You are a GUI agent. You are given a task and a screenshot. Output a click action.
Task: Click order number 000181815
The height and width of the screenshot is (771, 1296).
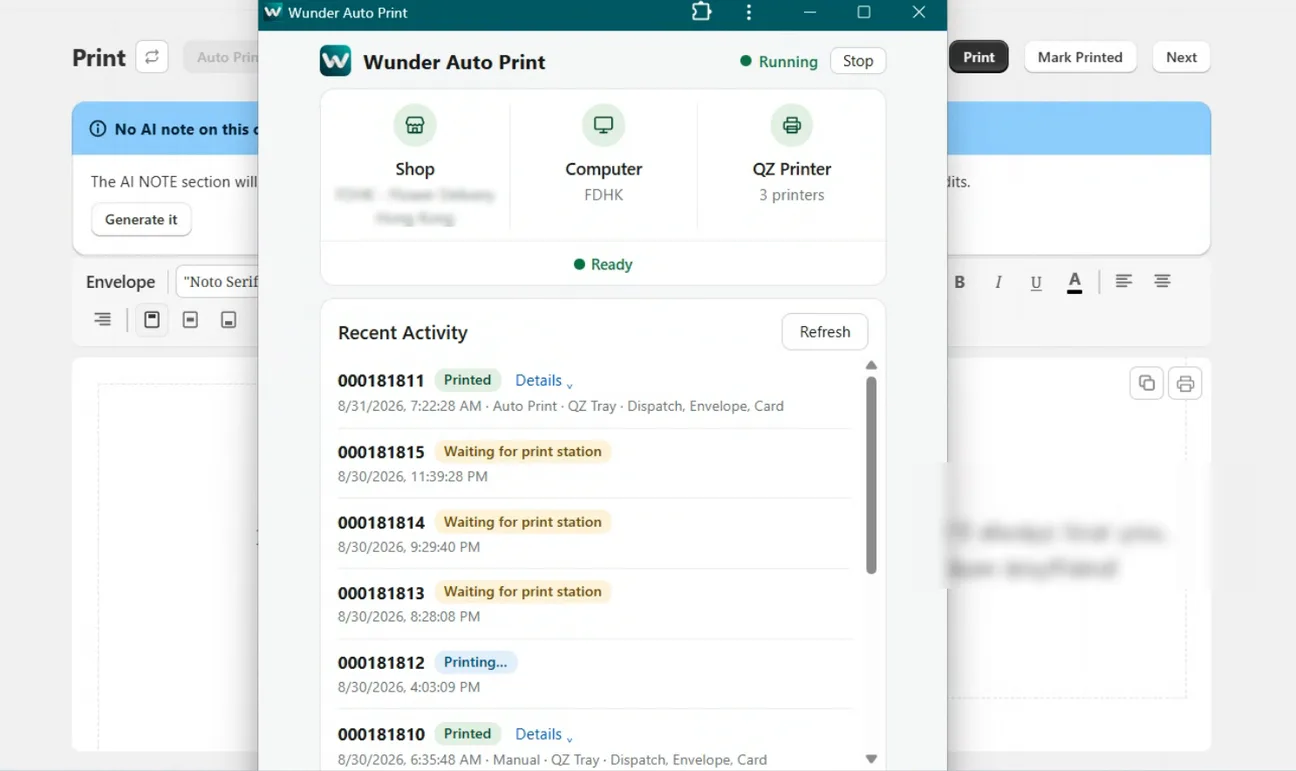click(381, 452)
